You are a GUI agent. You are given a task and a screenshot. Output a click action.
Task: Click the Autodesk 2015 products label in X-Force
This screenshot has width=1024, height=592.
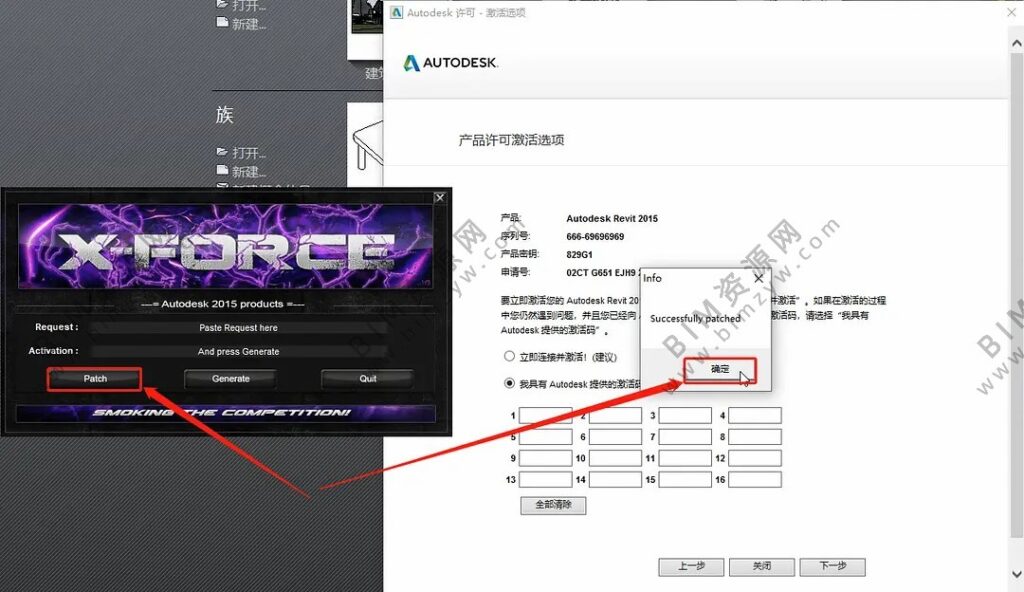(223, 304)
